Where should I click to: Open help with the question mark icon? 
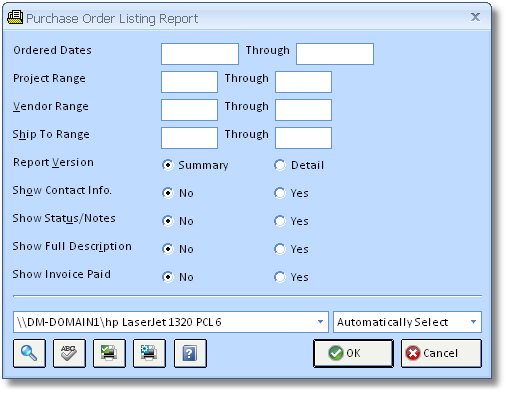point(190,353)
